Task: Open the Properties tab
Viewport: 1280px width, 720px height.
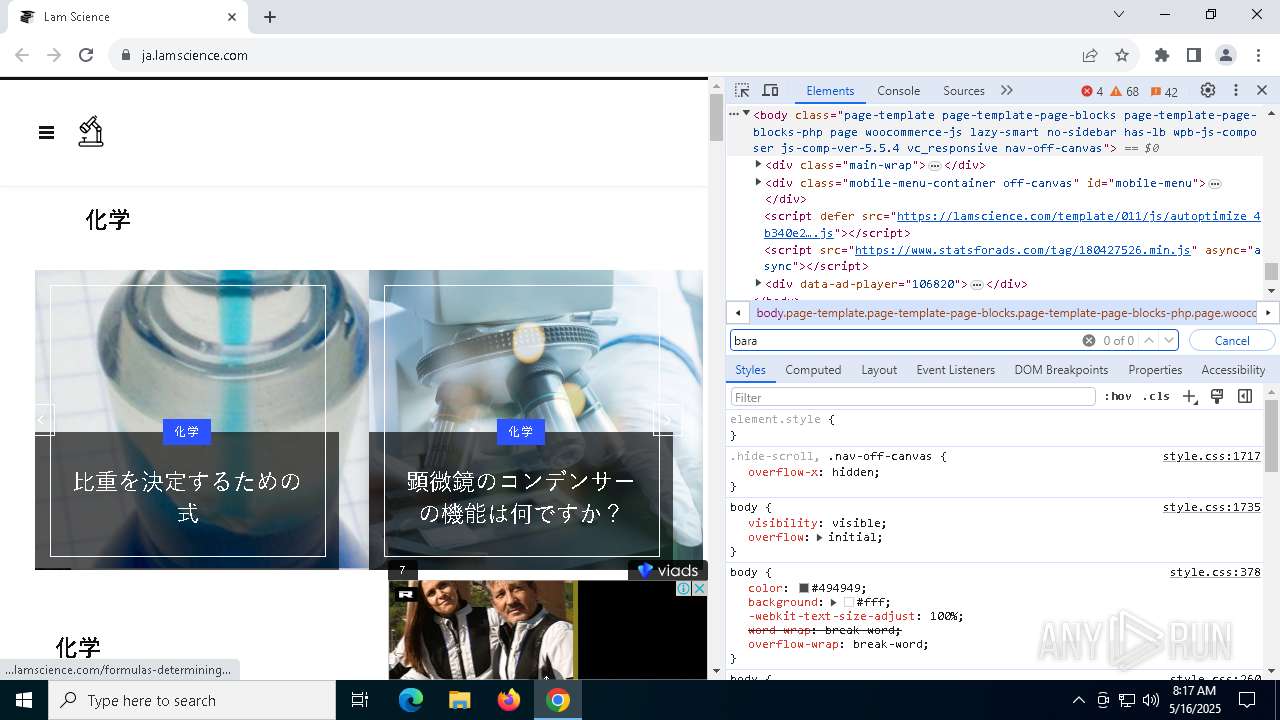Action: (1155, 369)
